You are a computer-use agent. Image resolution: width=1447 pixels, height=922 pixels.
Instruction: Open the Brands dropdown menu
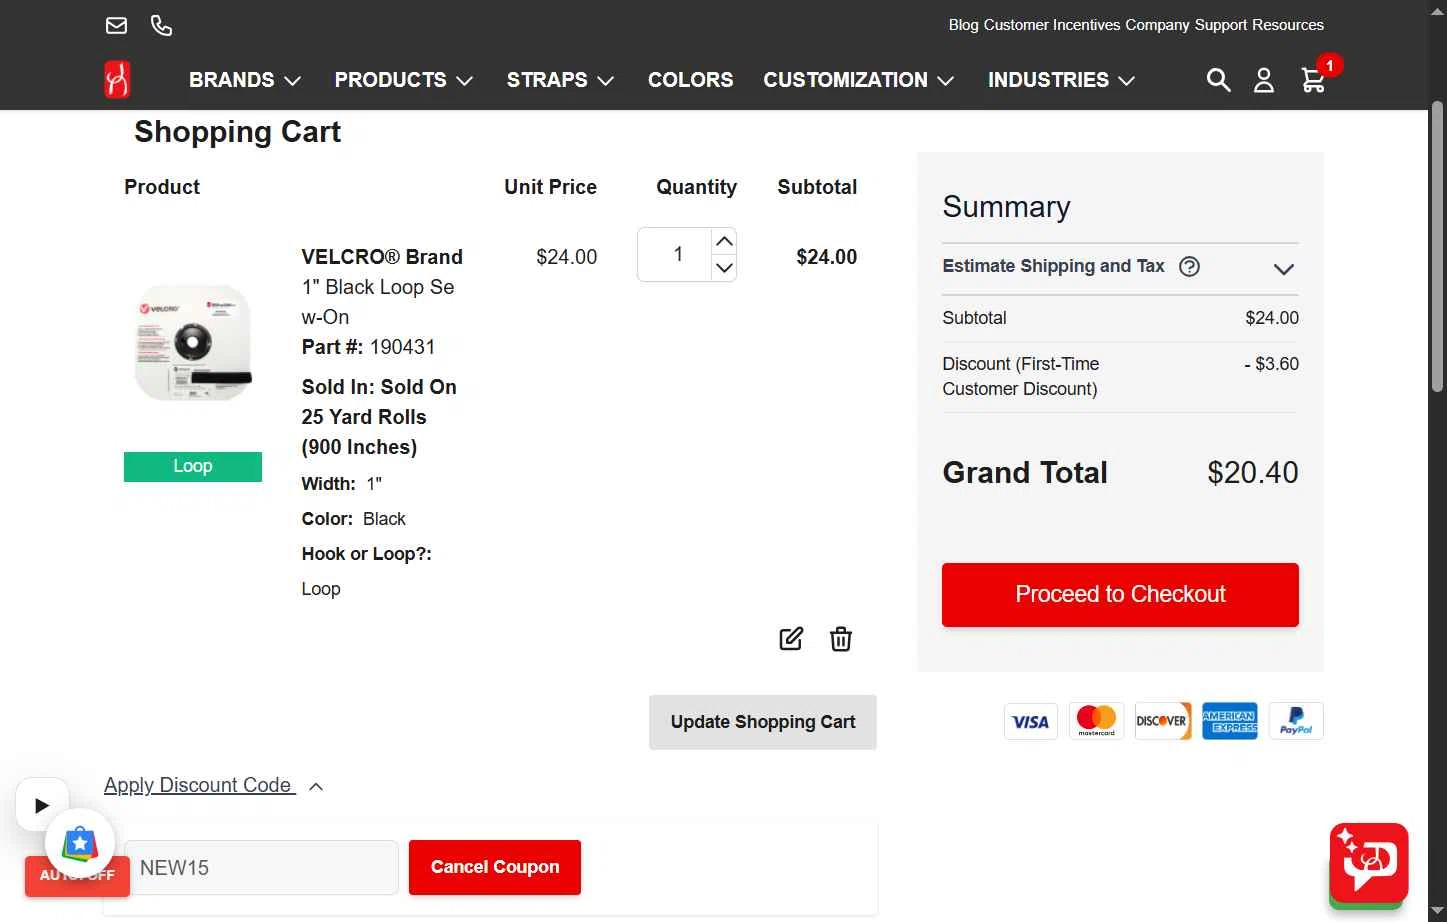(245, 80)
